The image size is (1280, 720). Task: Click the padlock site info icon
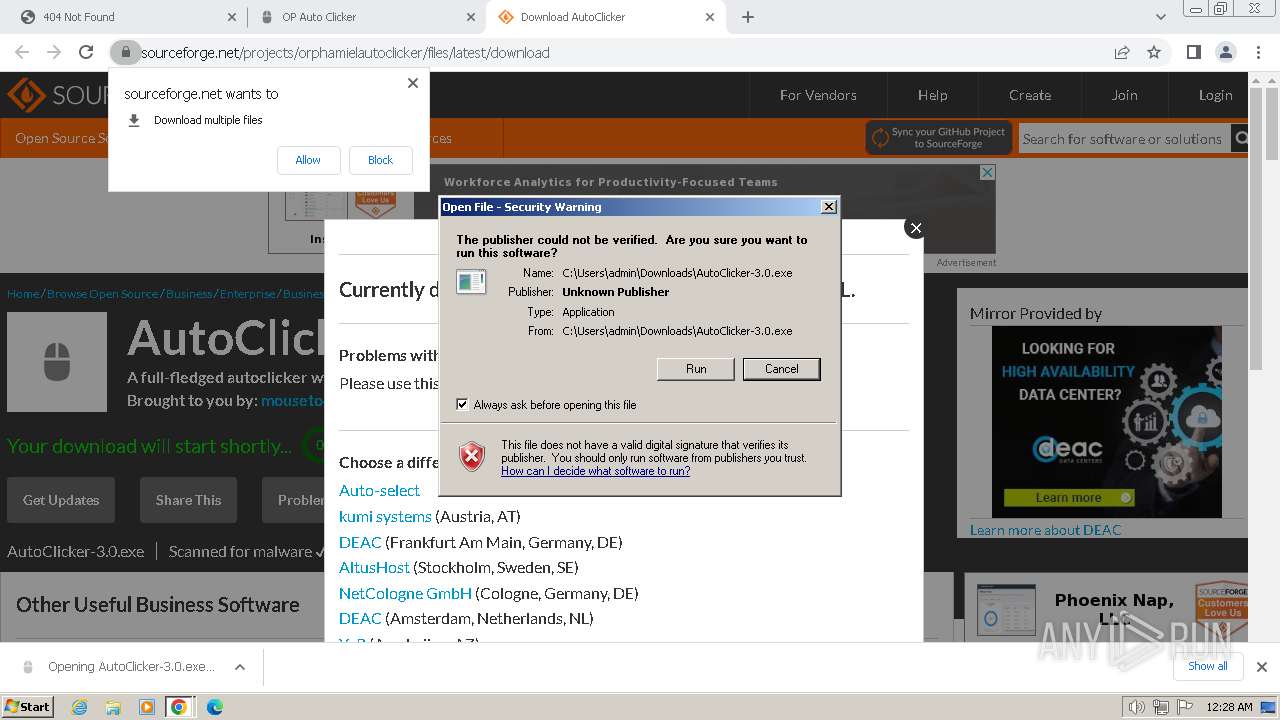click(x=125, y=52)
